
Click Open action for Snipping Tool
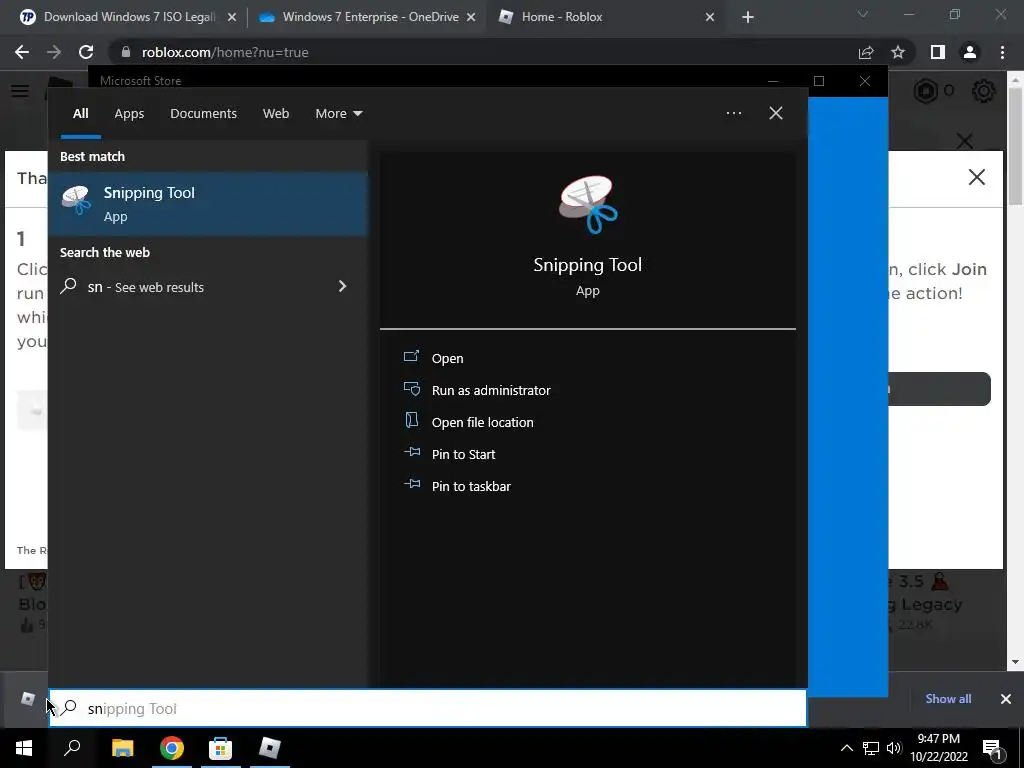point(447,358)
